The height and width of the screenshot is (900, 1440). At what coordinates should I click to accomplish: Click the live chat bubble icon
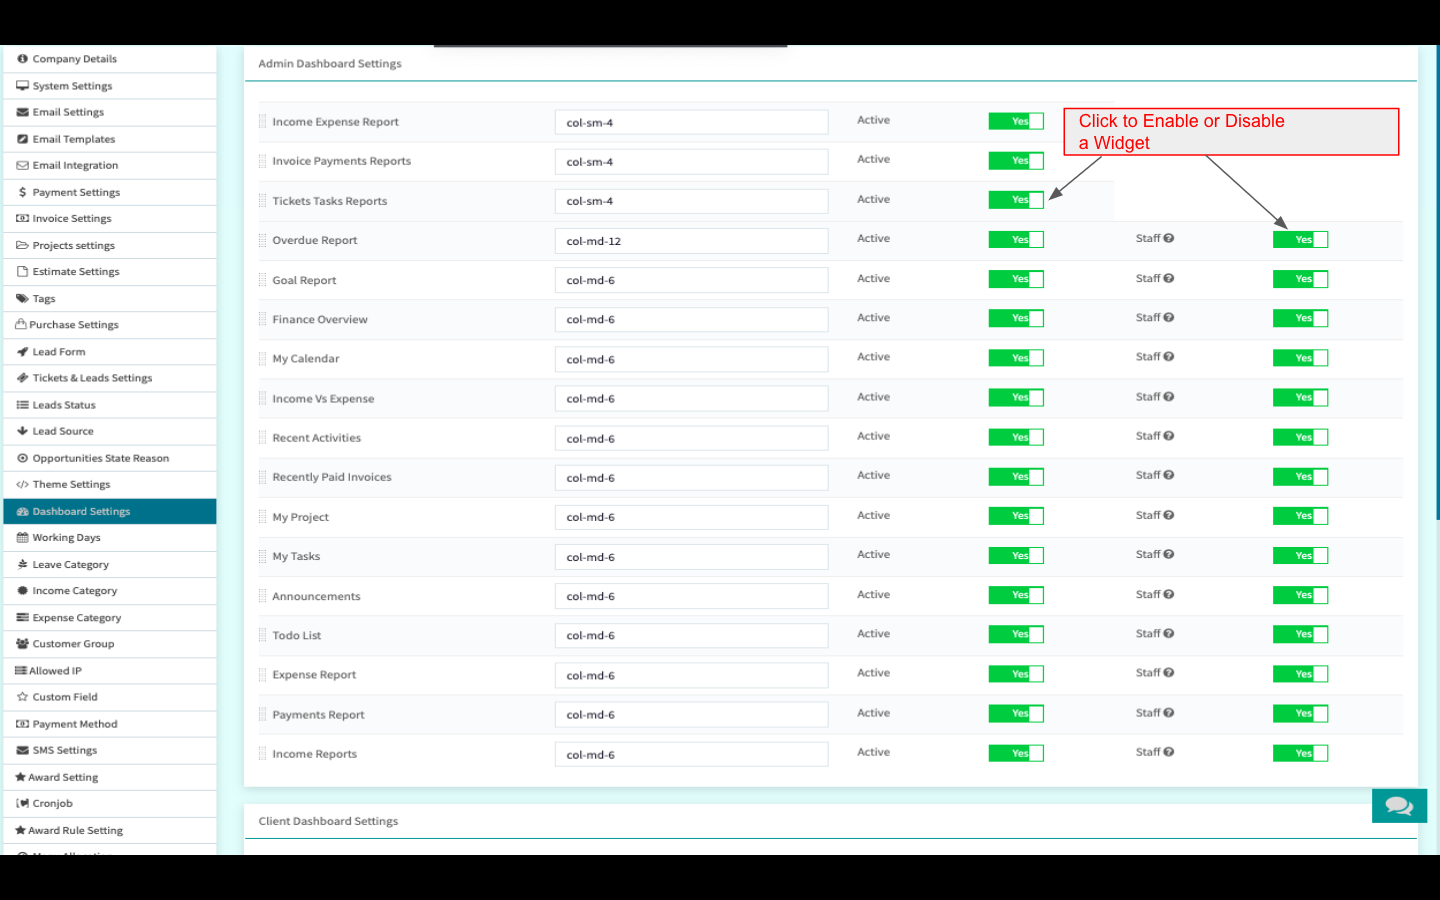click(1398, 806)
